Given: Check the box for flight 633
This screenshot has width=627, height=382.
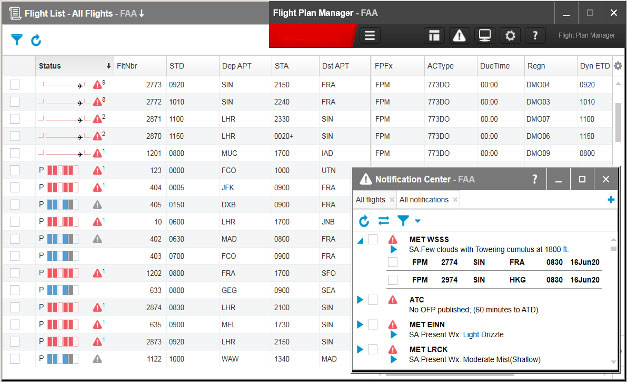Looking at the screenshot, I should [x=15, y=290].
